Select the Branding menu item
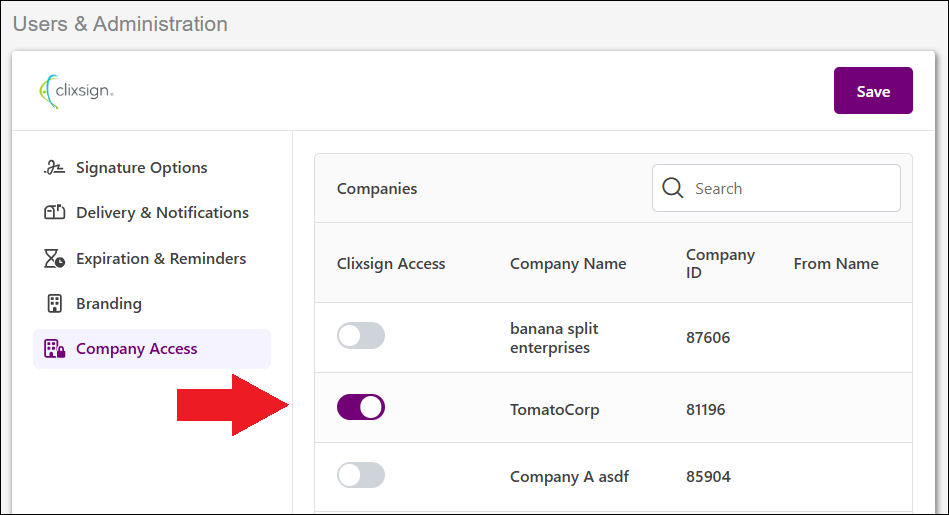949x515 pixels. tap(152, 303)
